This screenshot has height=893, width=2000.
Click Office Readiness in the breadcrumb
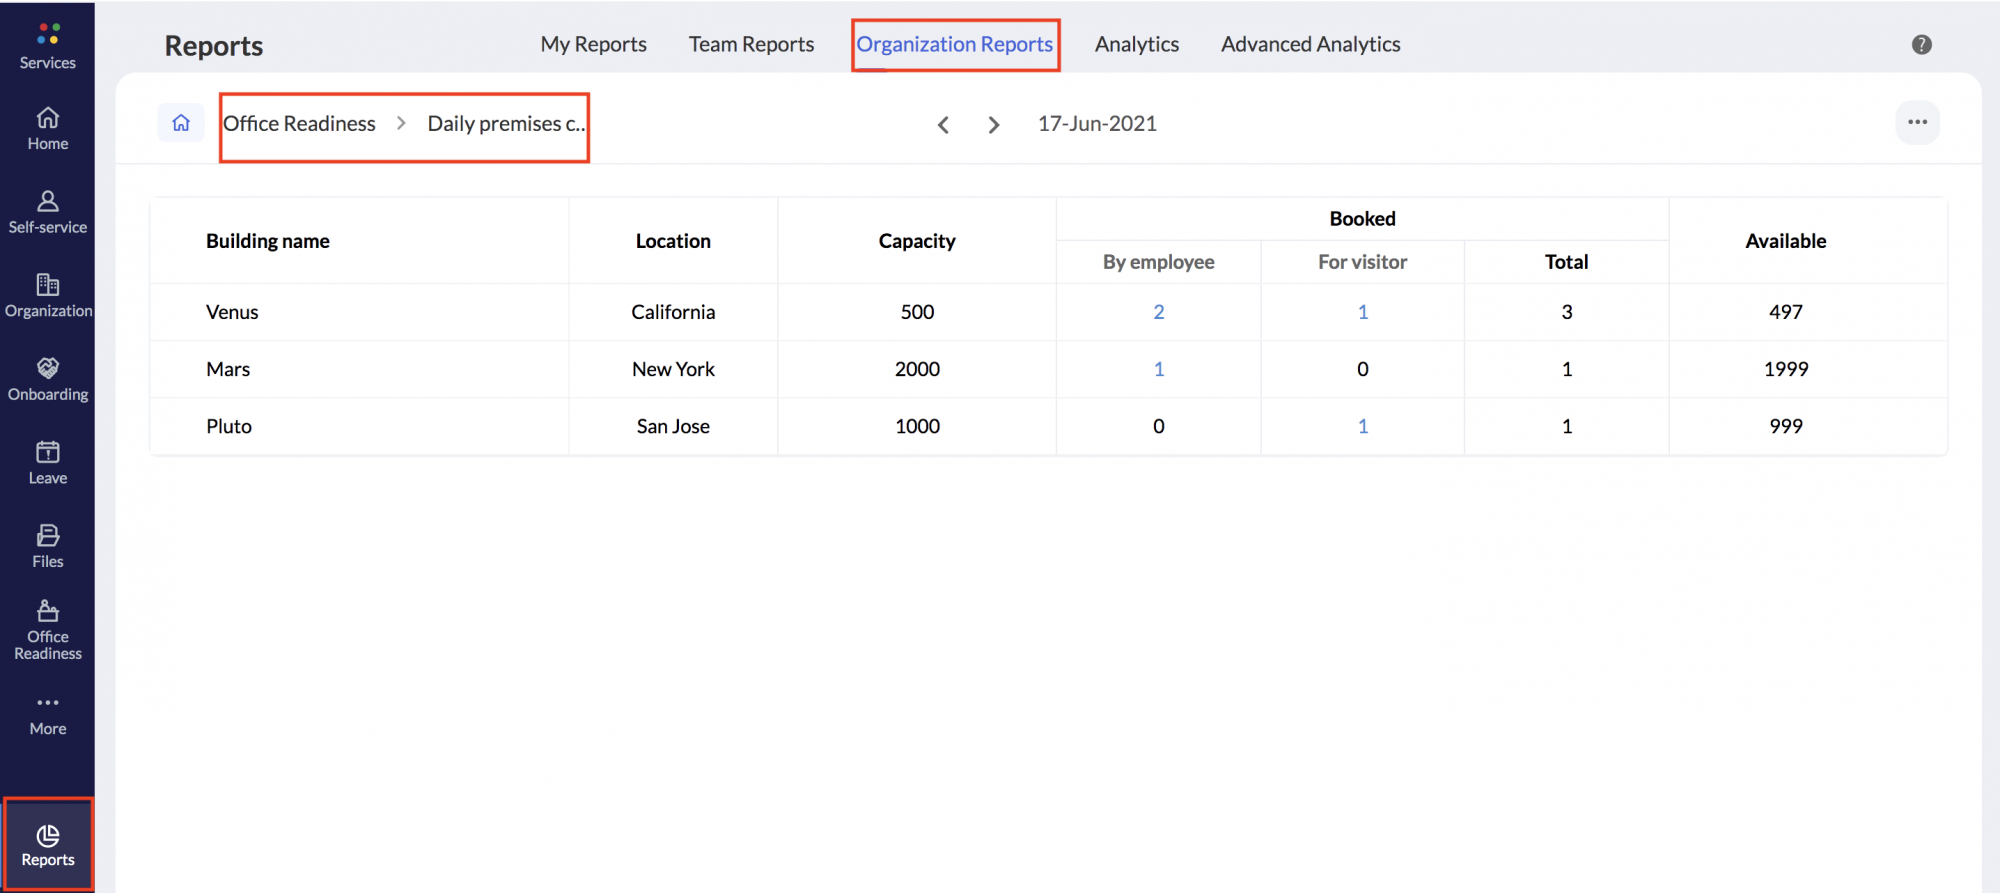tap(299, 124)
